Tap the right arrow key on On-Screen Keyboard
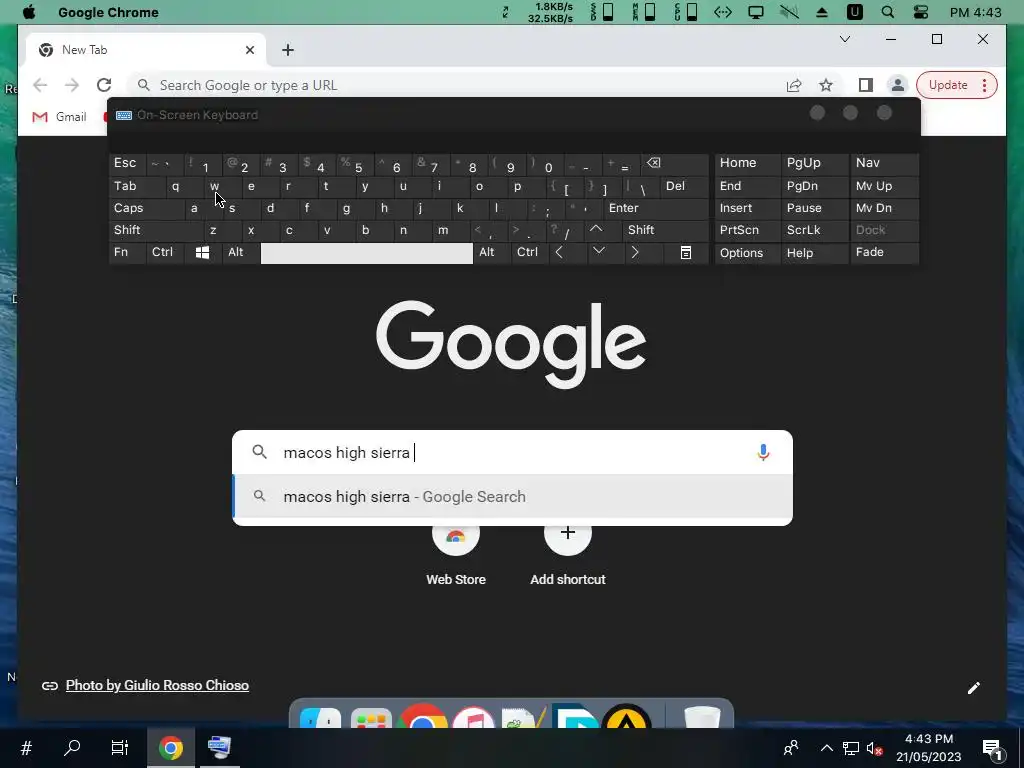 click(634, 252)
